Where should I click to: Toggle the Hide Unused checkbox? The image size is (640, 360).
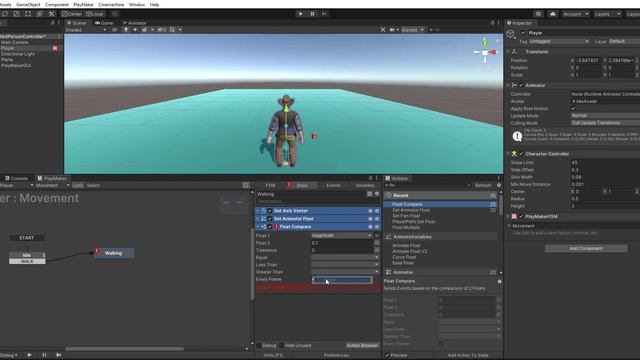[x=281, y=346]
